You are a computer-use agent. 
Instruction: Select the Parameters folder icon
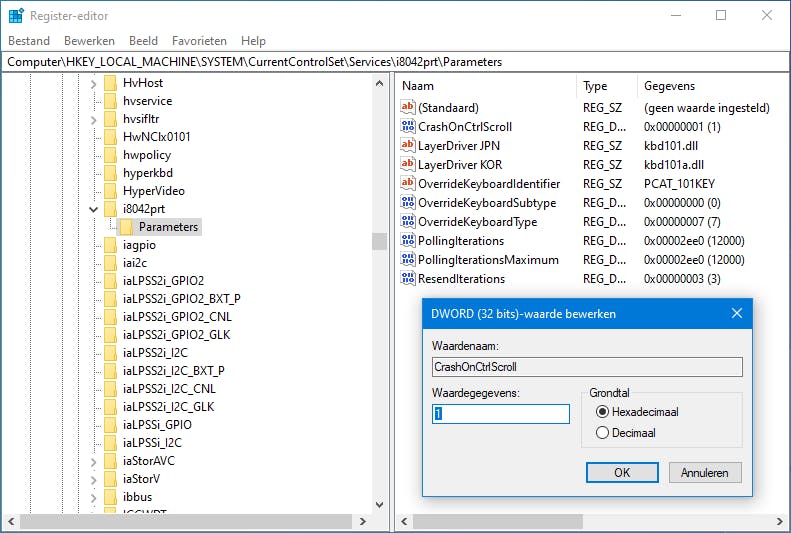coord(127,227)
